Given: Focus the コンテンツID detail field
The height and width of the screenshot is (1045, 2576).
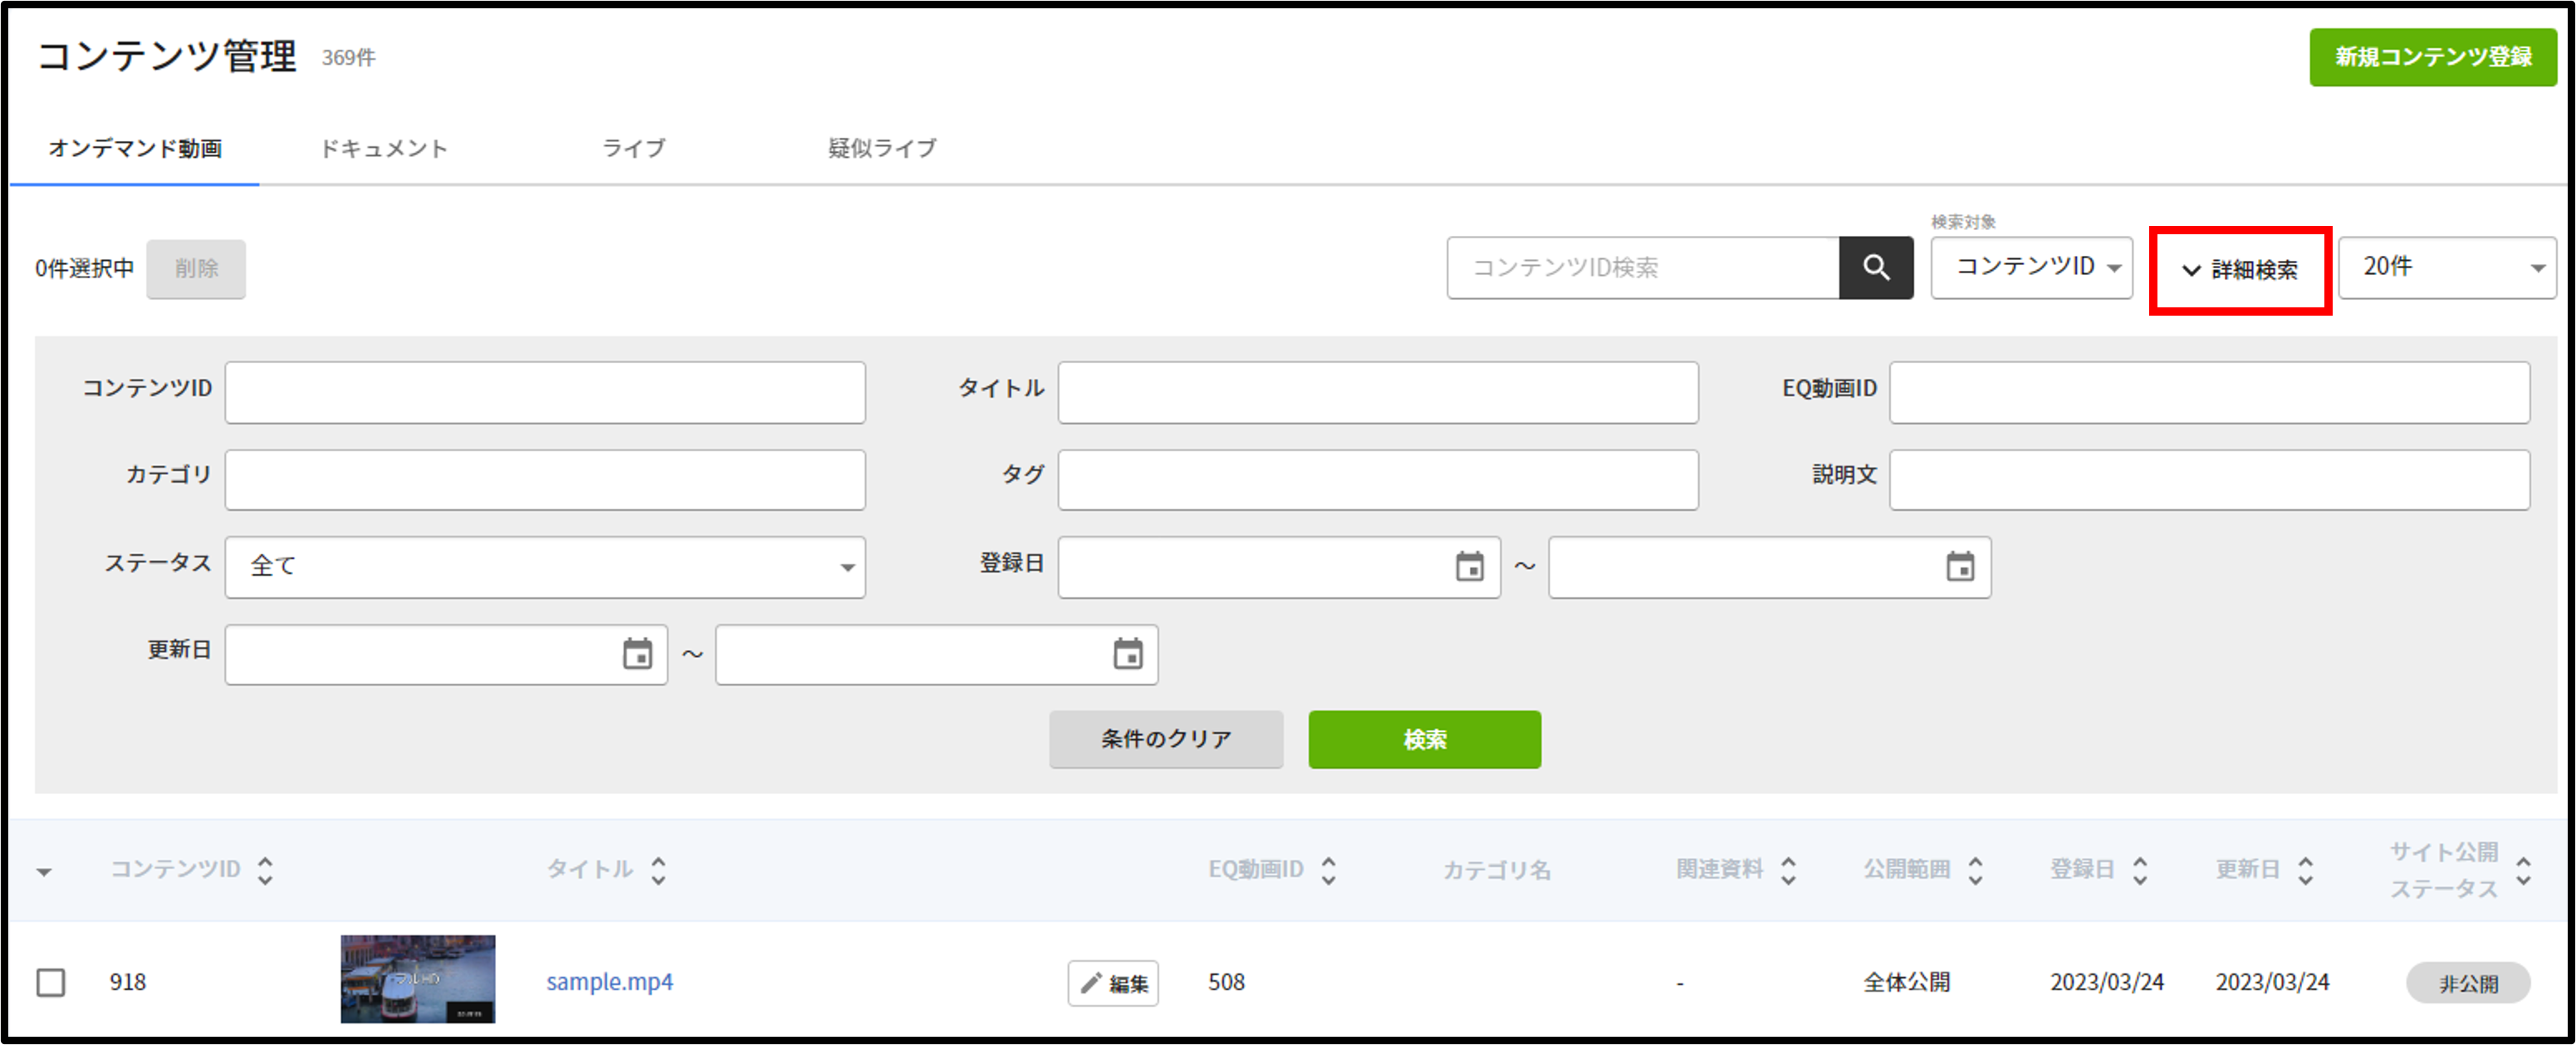Looking at the screenshot, I should click(545, 392).
